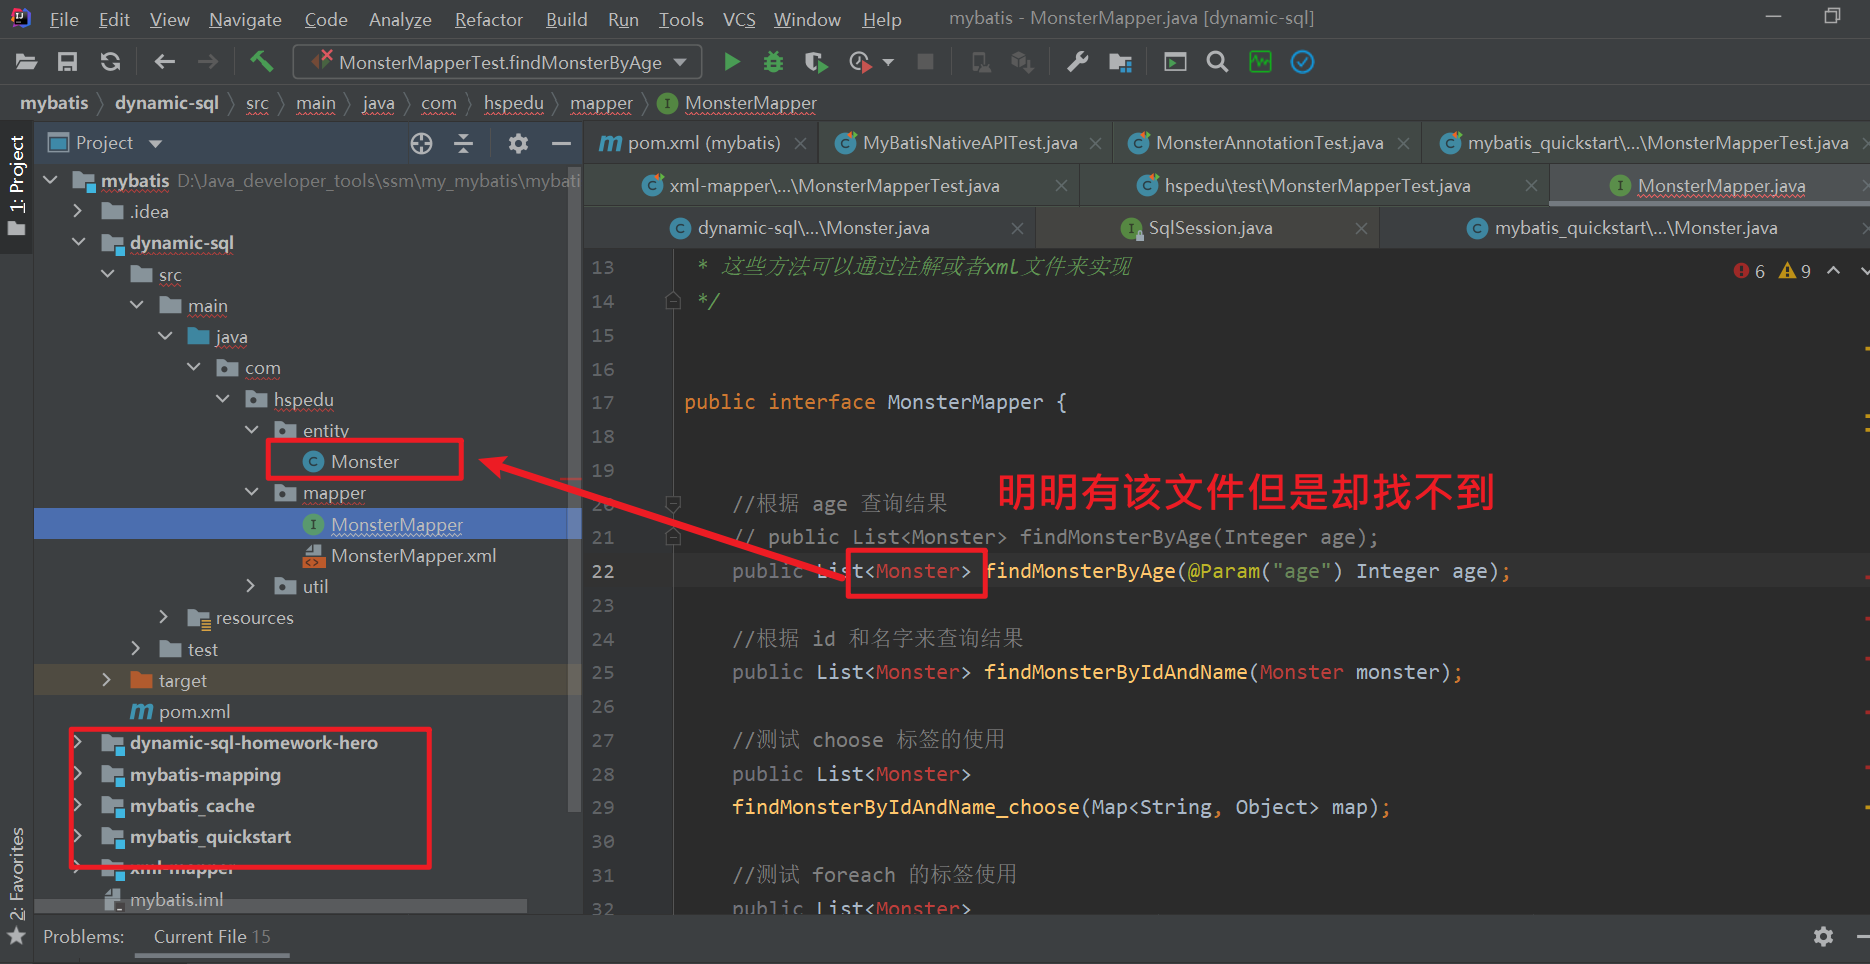Screen dimensions: 1870x964
Task: Click line number 22 in gutter
Action: point(603,571)
